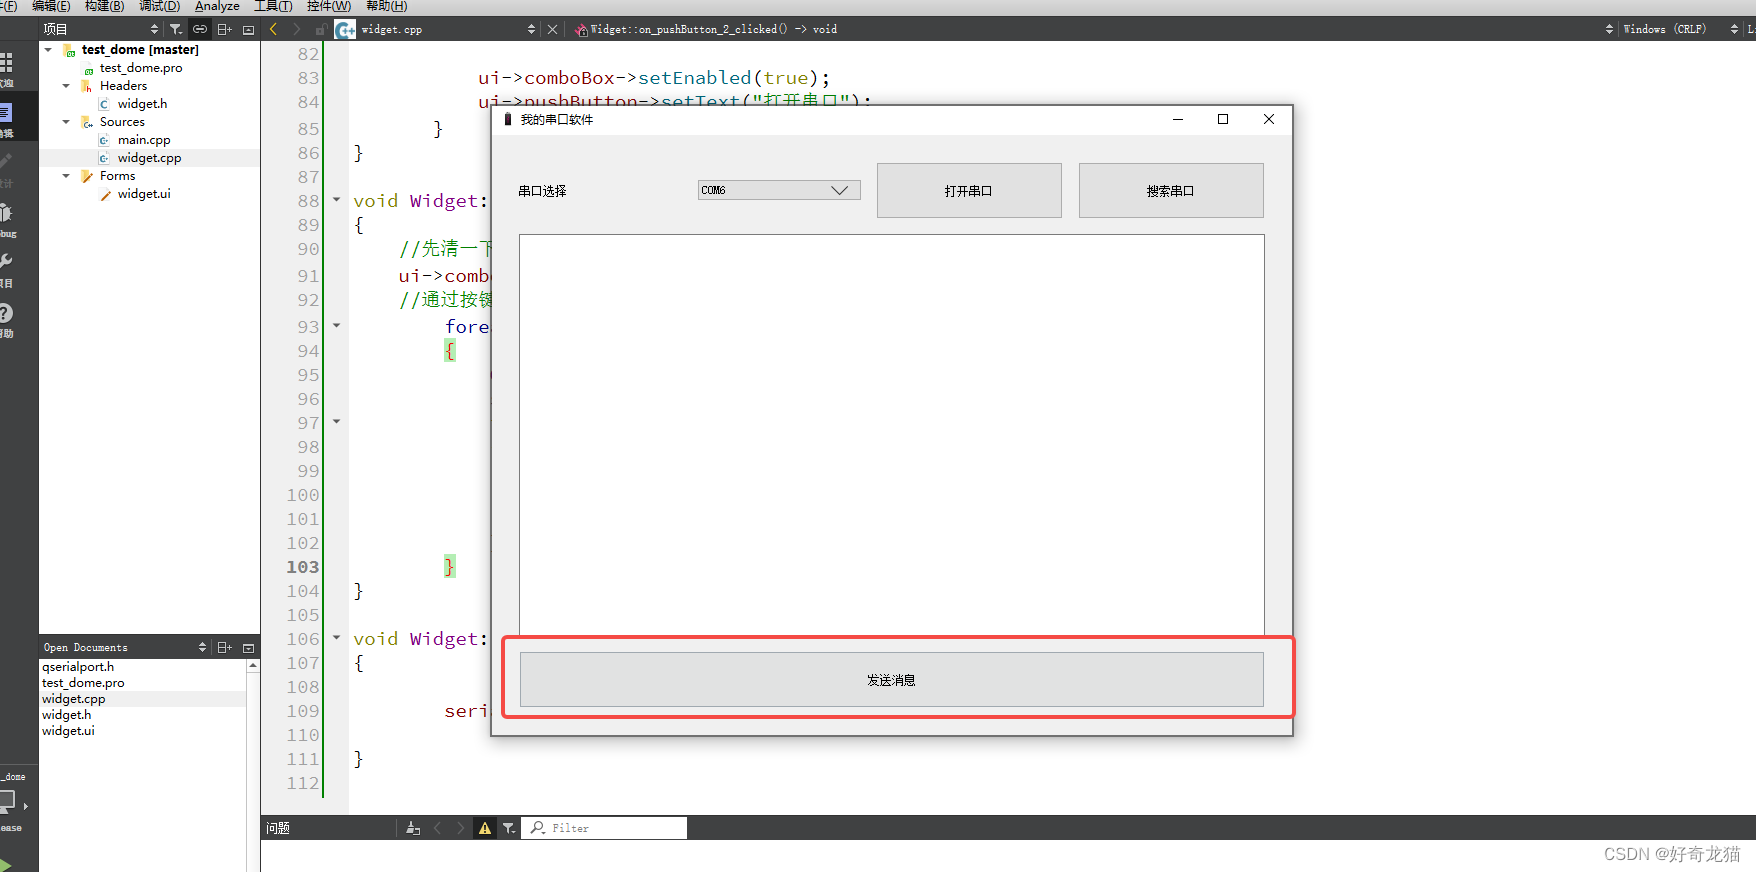
Task: Fold the code block at line 88
Action: pos(337,200)
